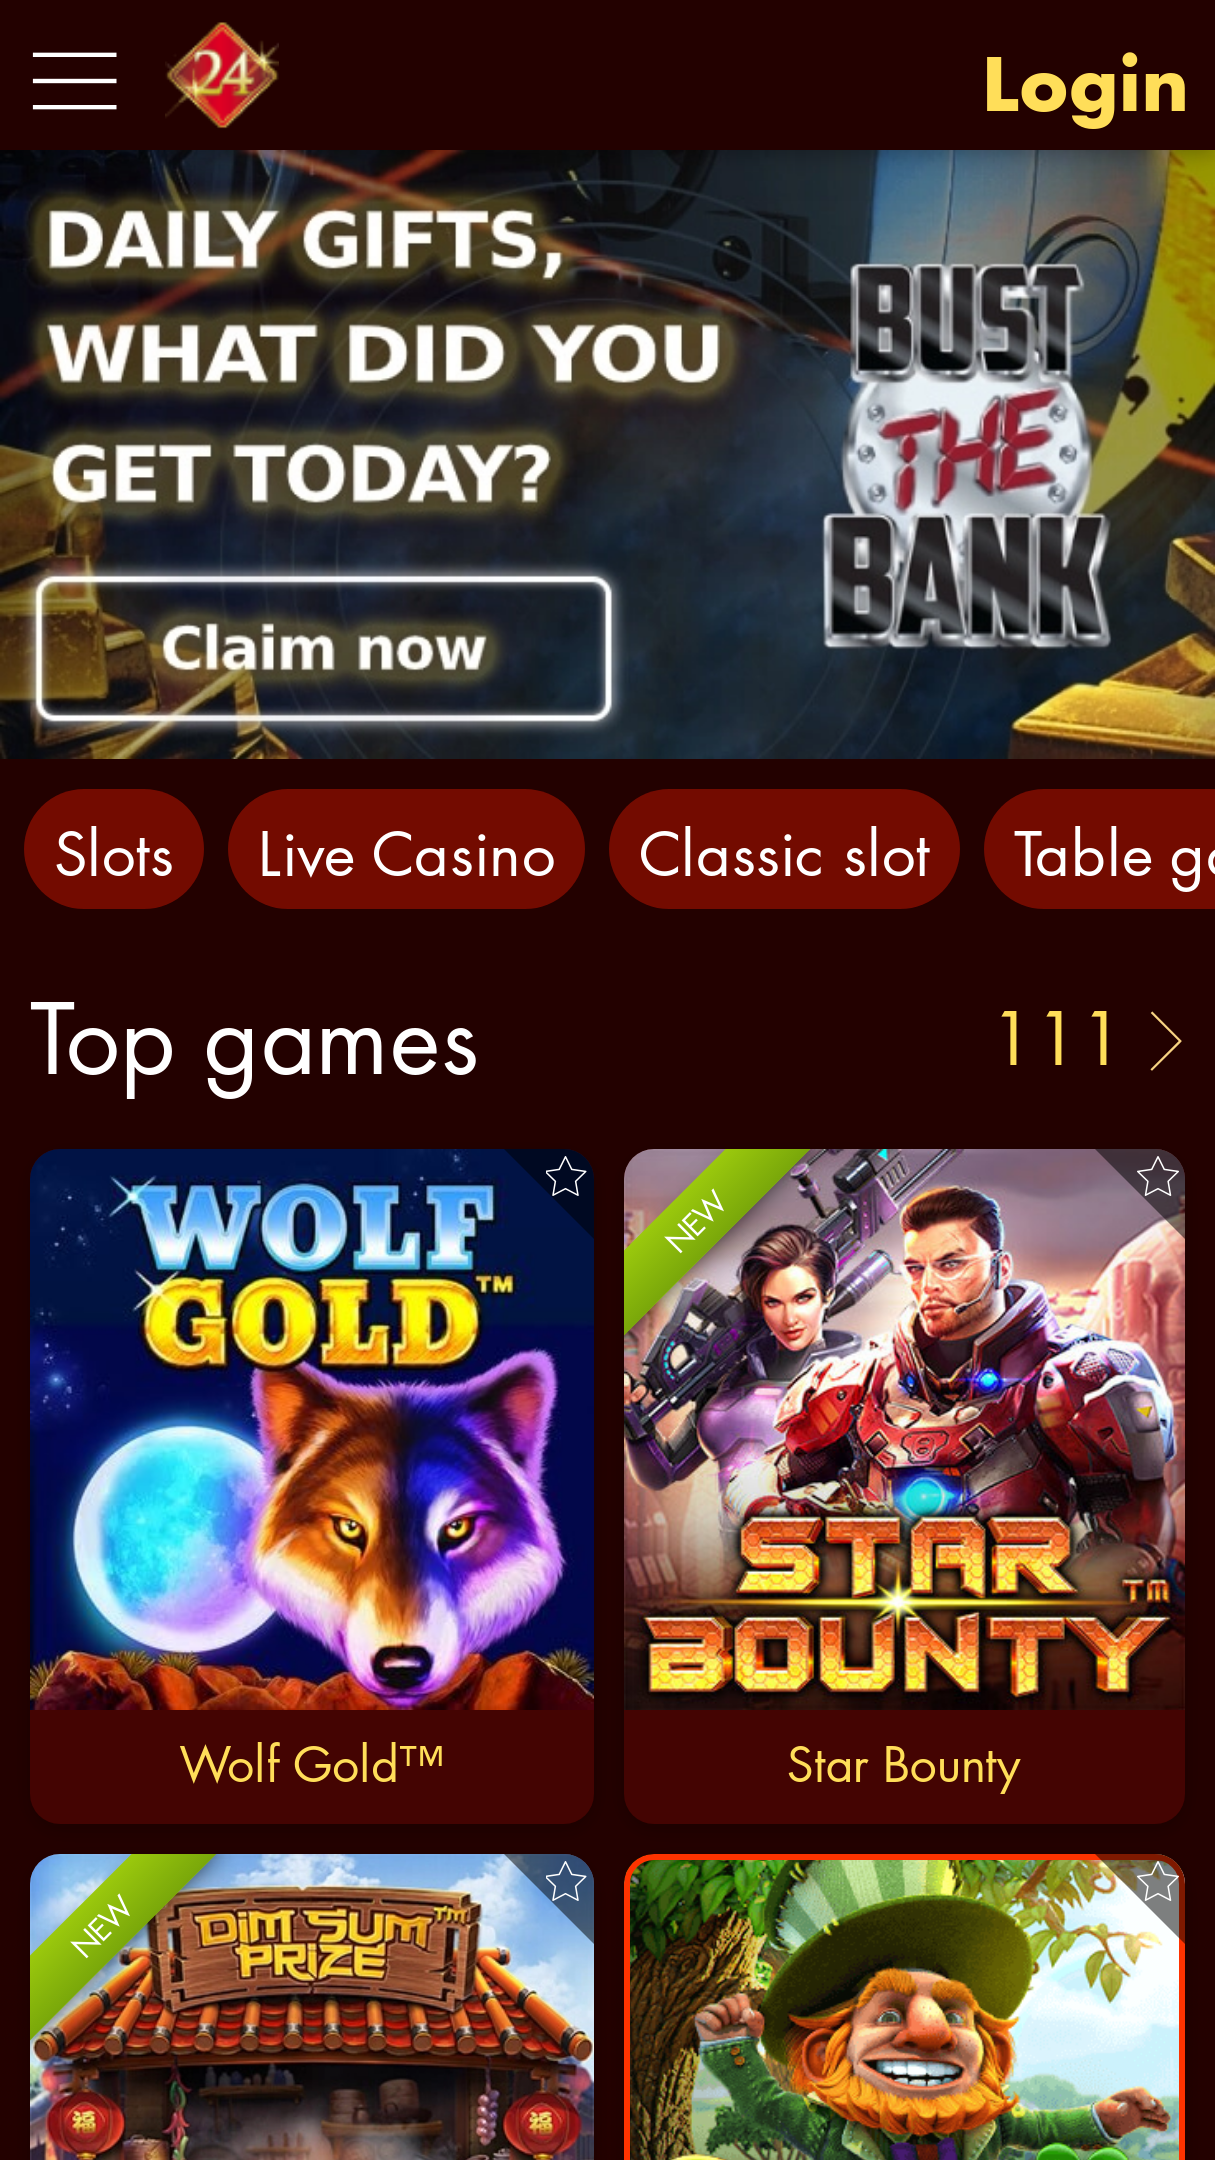Screen dimensions: 1215x2160
Task: Toggle the favorite star on Star Bounty
Action: [1157, 1177]
